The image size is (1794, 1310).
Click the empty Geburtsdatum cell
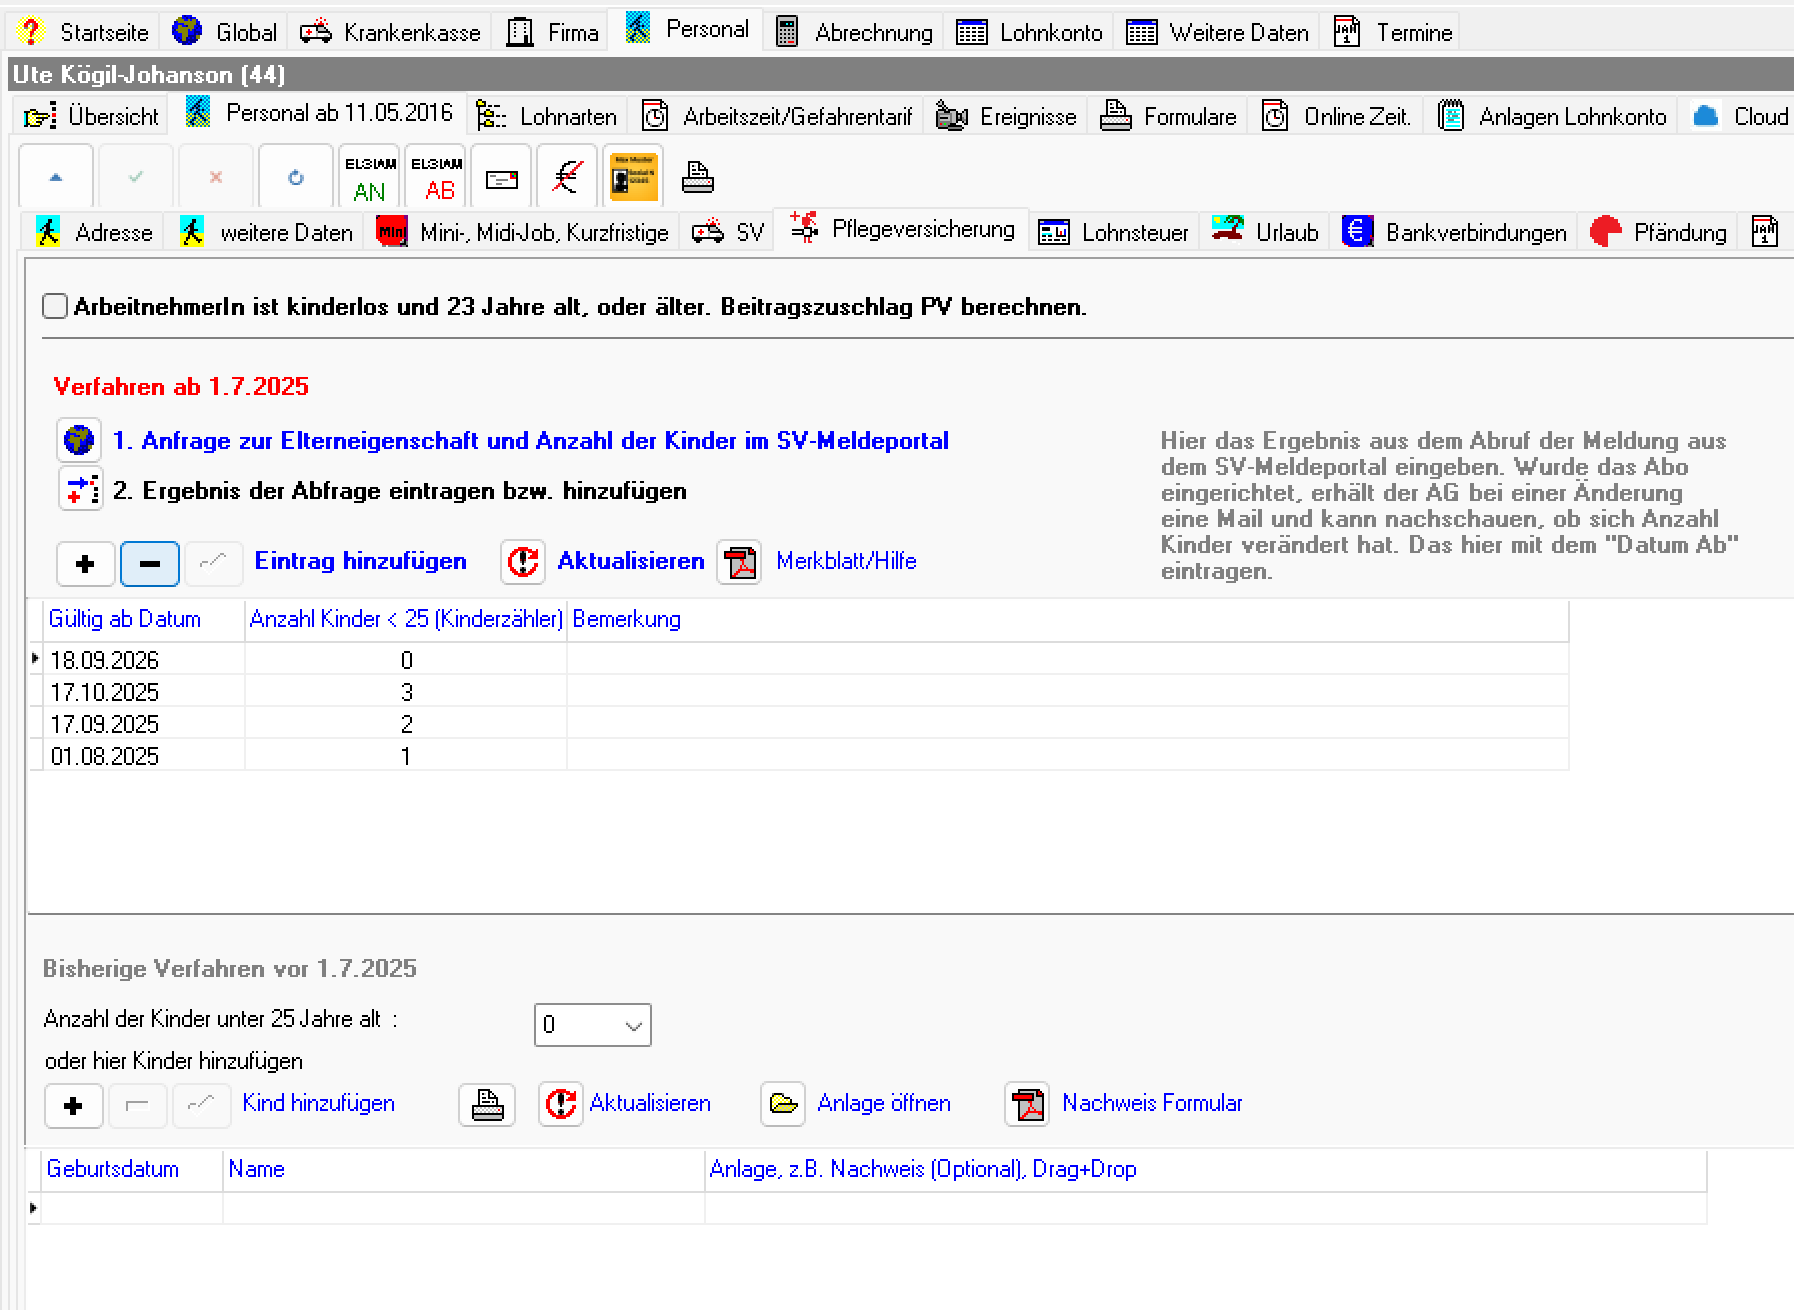pos(130,1208)
